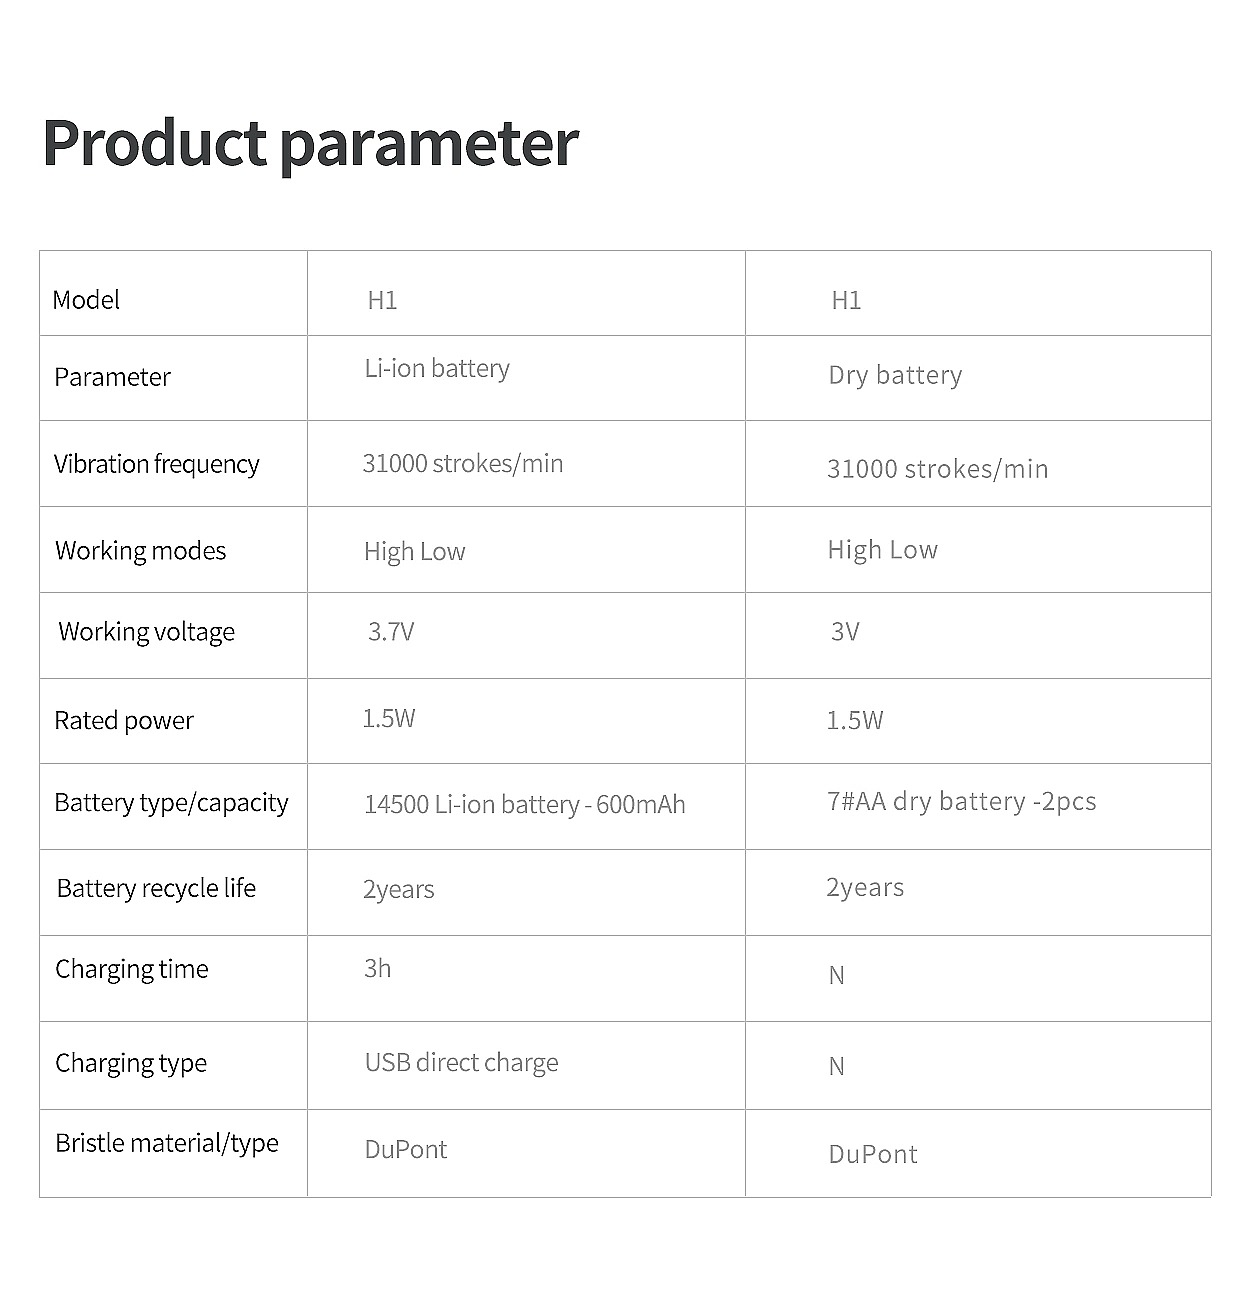The image size is (1250, 1297).
Task: Click the "Battery recycle life" label
Action: click(156, 888)
